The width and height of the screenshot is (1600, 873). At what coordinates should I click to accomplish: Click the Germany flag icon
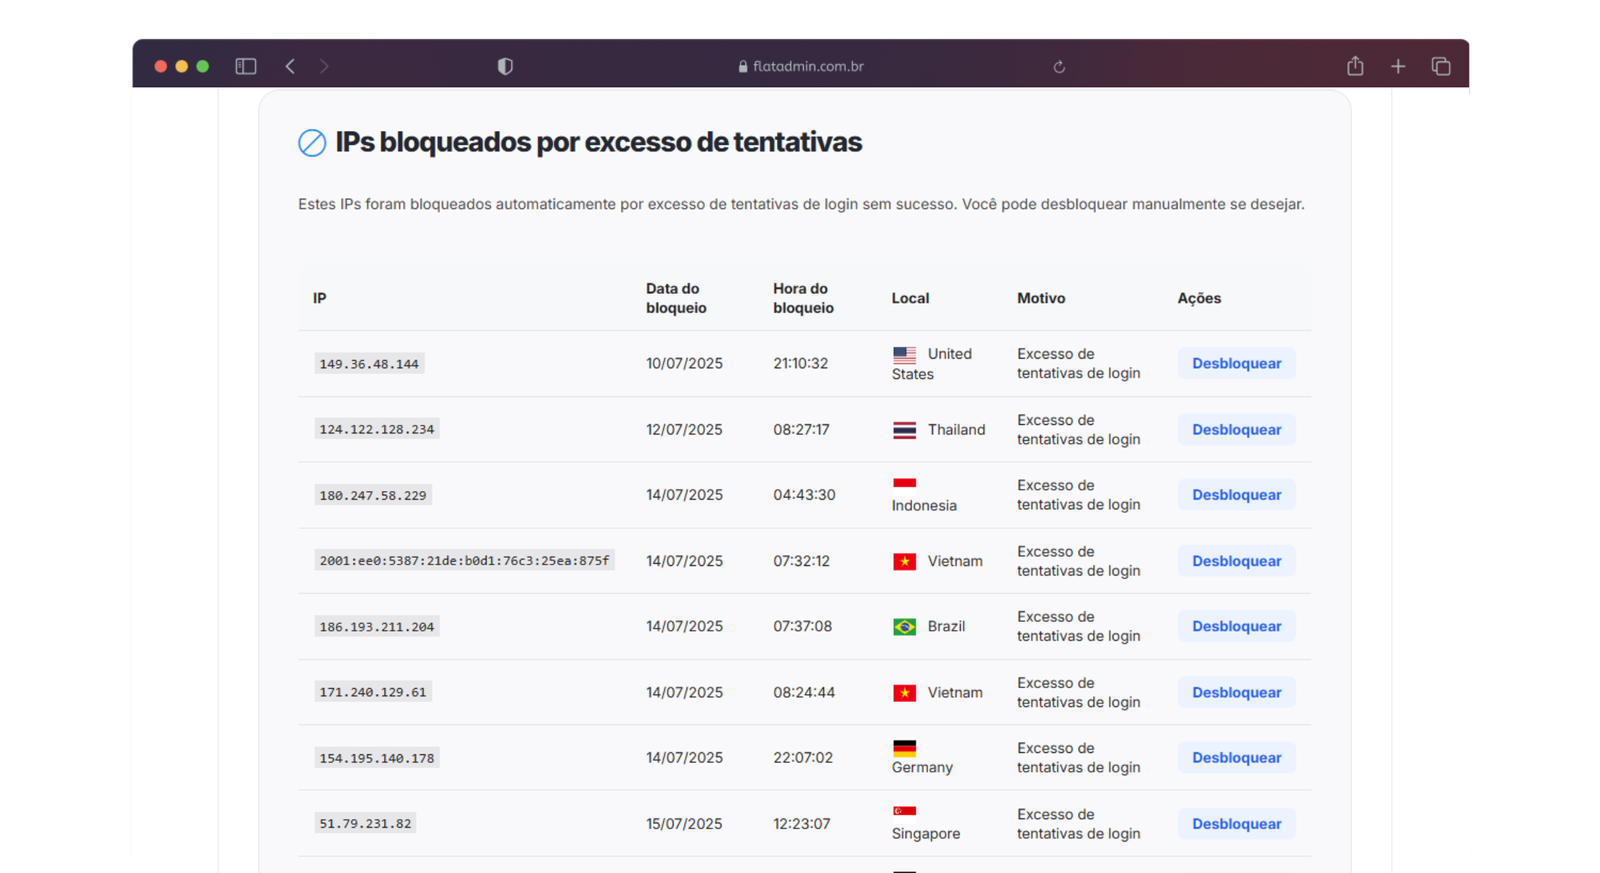click(x=904, y=748)
